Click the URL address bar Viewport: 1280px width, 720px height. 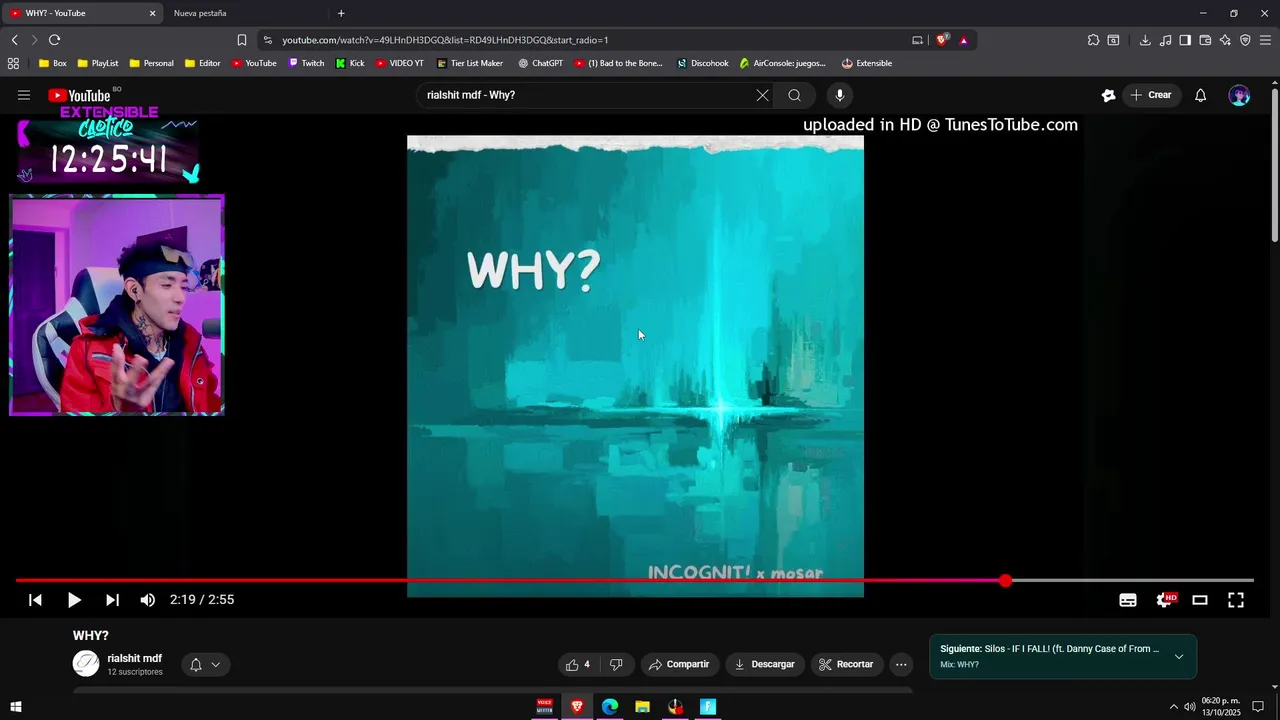(x=590, y=40)
